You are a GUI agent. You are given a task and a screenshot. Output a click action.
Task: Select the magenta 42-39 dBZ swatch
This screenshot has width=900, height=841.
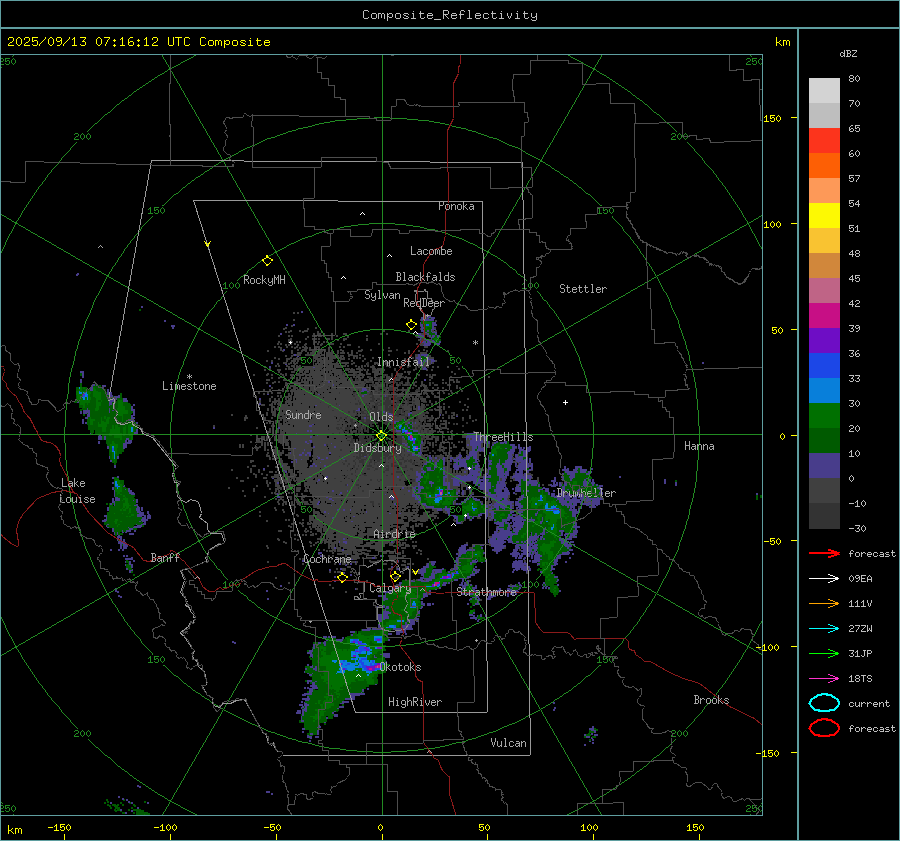coord(824,316)
